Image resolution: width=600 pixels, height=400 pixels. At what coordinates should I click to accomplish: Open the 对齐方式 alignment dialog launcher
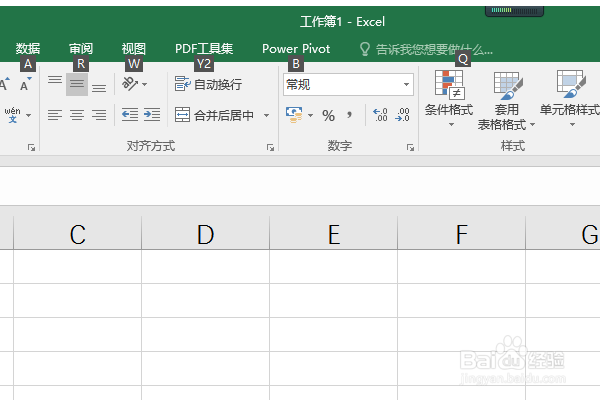point(270,147)
